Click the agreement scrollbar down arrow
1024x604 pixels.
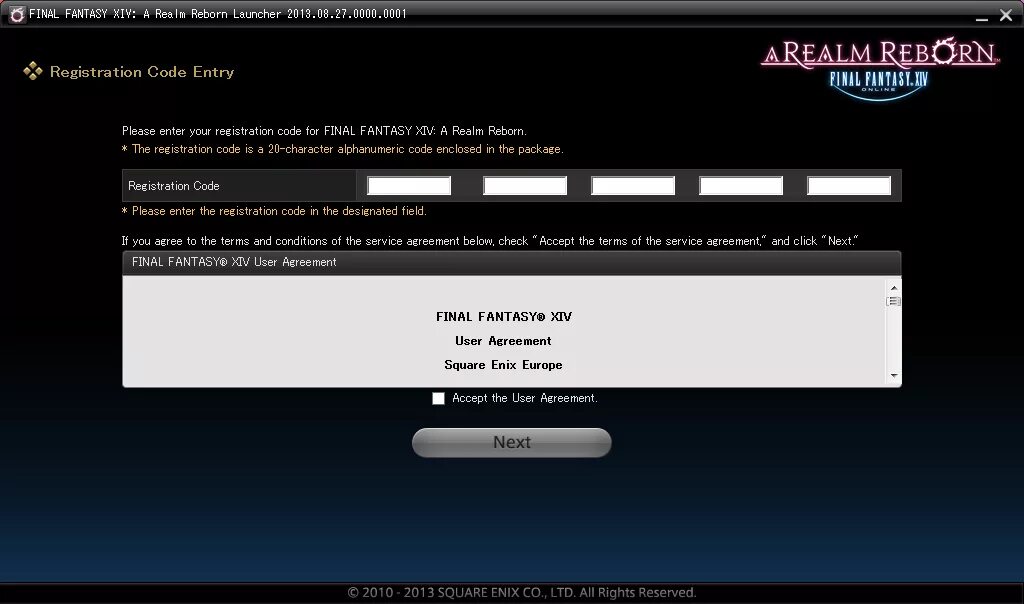pos(893,376)
